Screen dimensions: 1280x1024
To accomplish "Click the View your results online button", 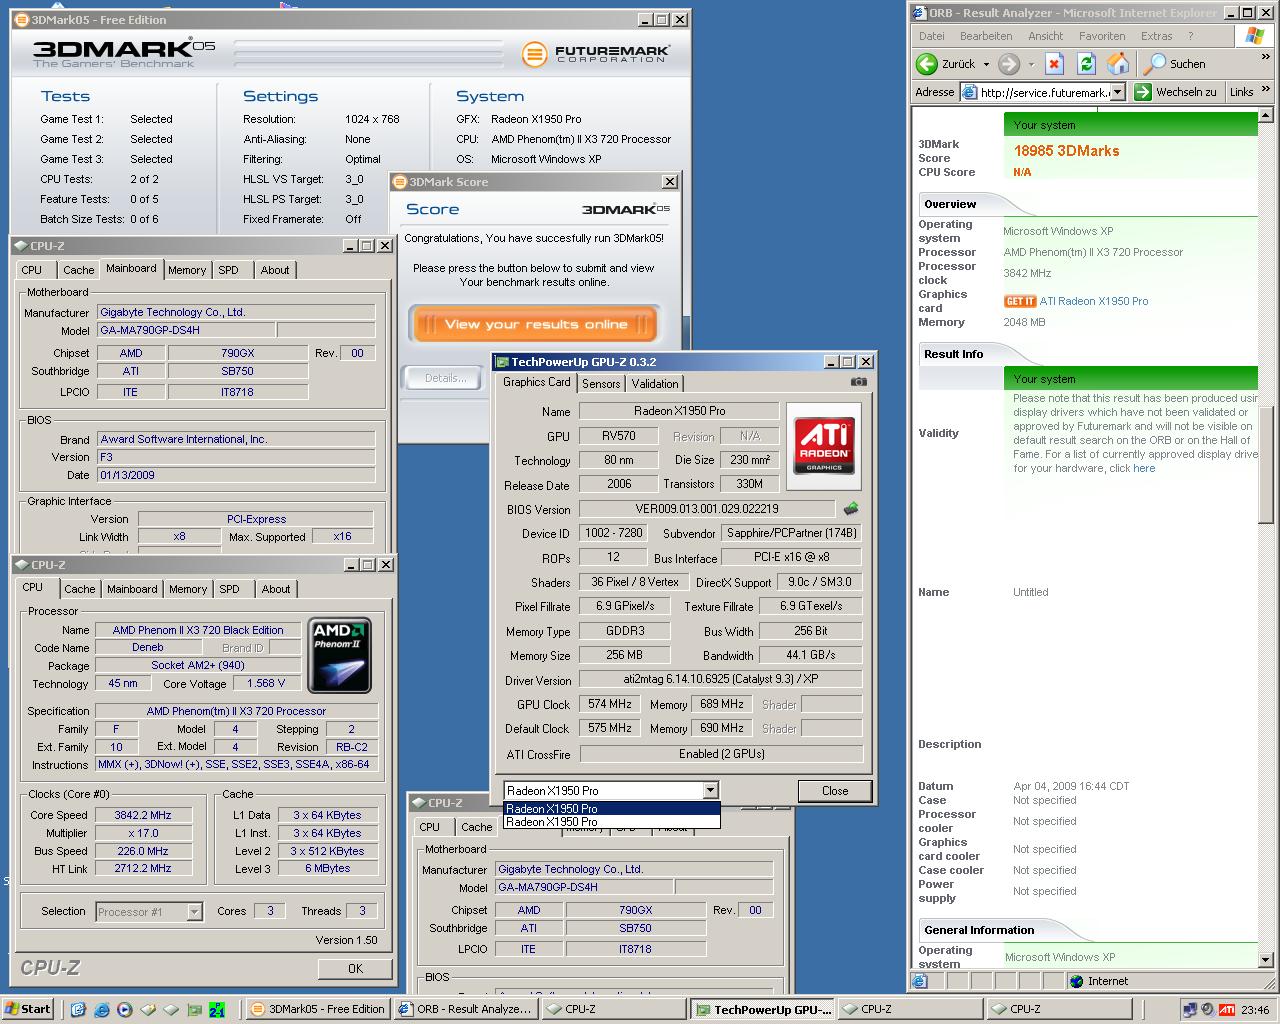I will 535,324.
